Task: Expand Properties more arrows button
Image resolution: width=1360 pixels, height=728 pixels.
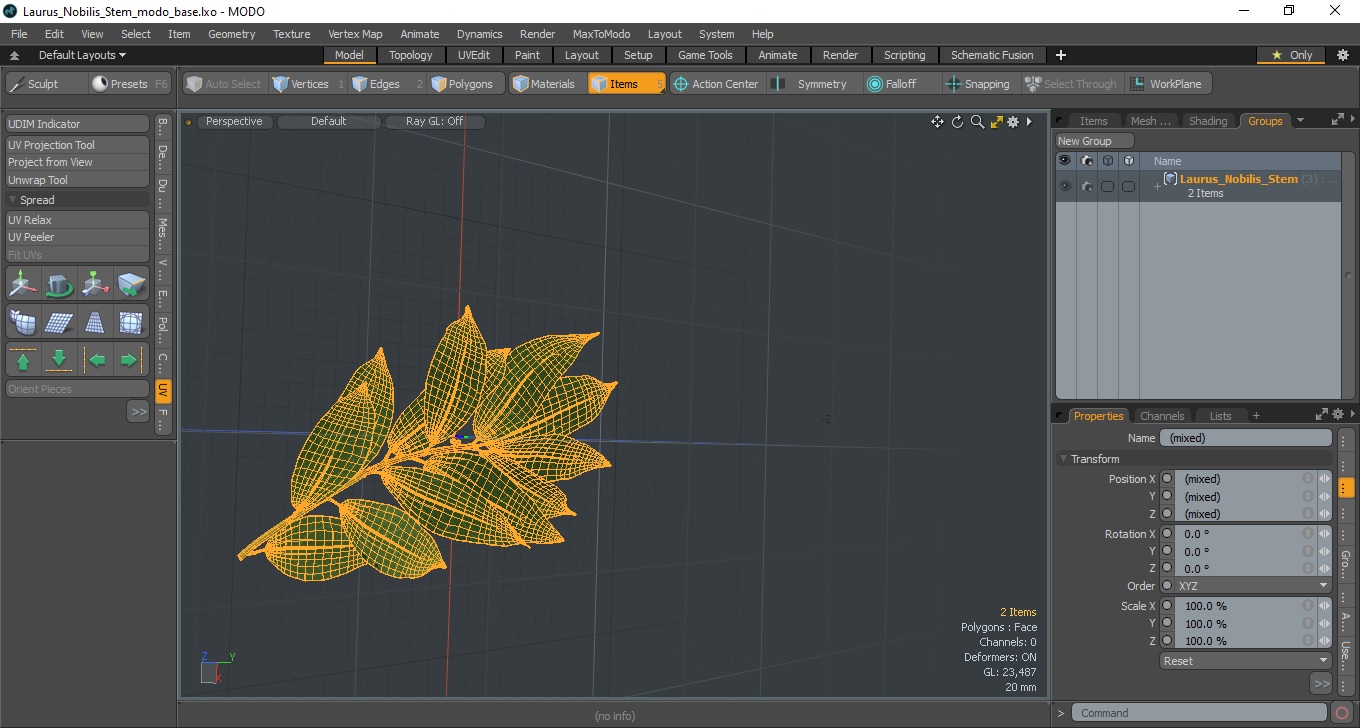Action: coord(1321,684)
